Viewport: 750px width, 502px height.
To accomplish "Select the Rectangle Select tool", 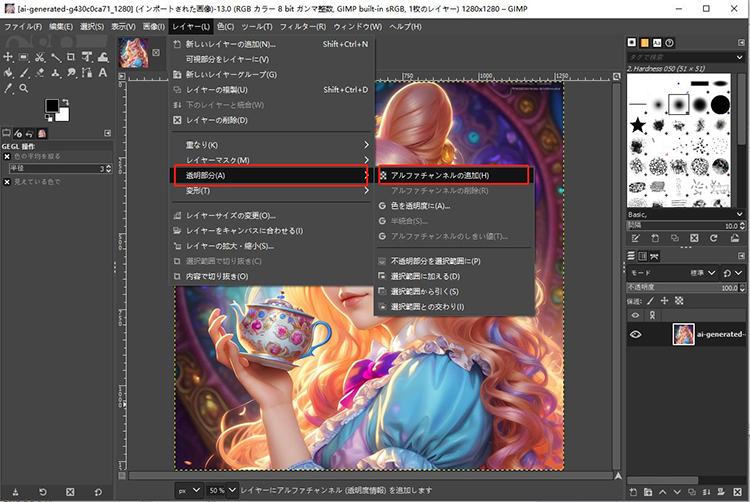I will [x=23, y=57].
